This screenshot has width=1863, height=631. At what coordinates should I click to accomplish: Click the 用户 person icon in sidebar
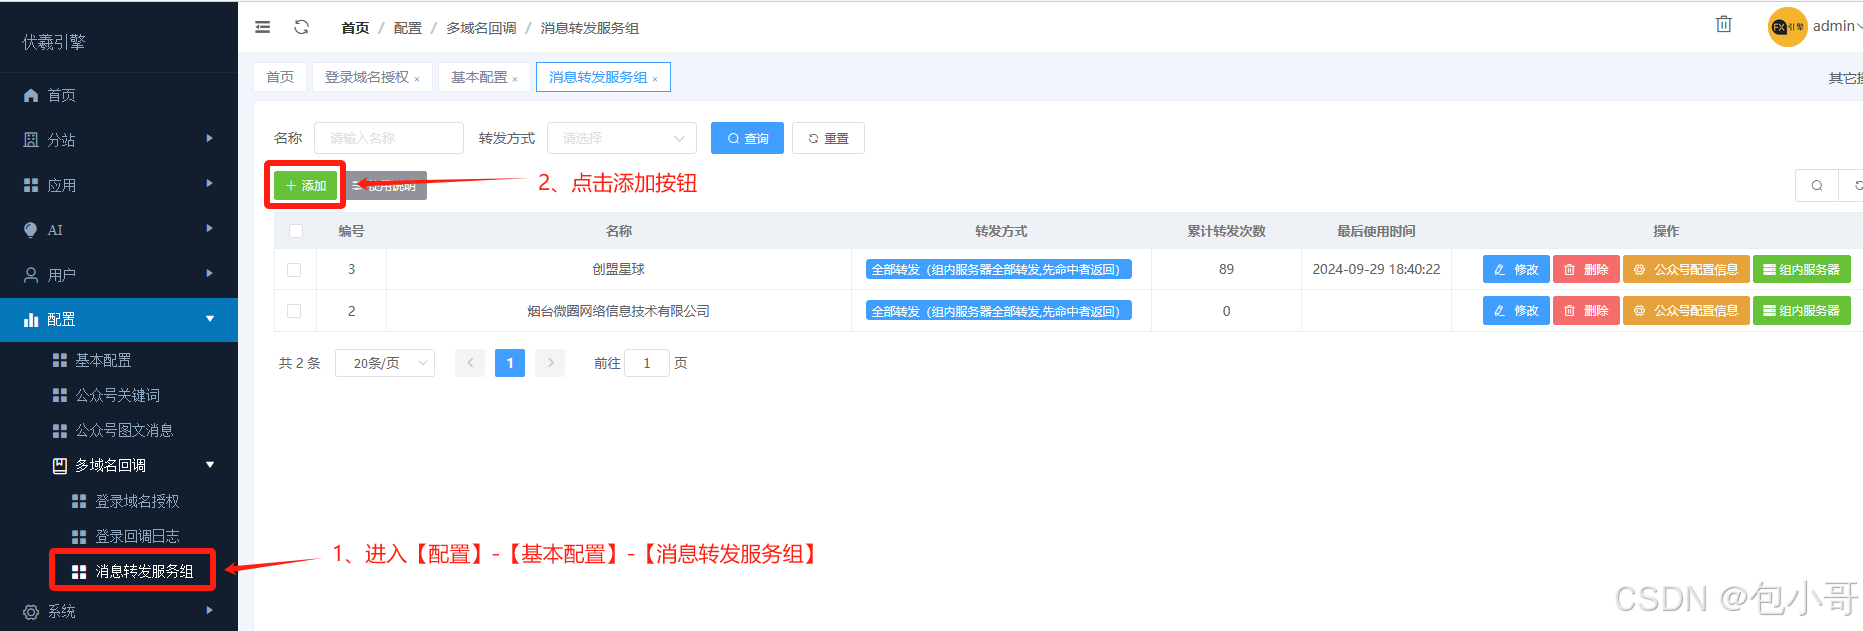click(x=31, y=275)
